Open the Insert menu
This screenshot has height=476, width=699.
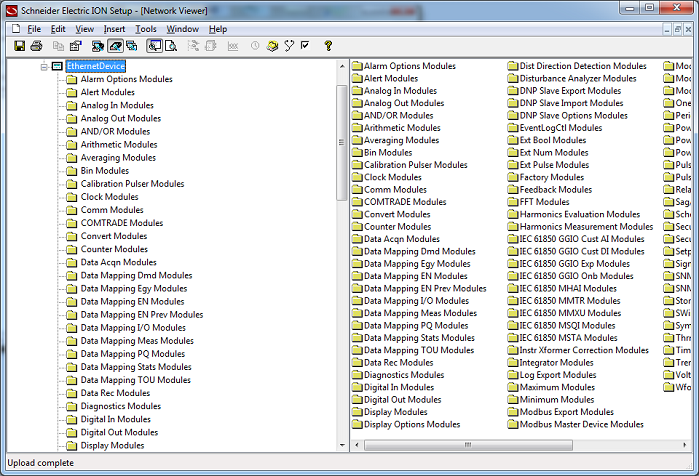tap(114, 29)
